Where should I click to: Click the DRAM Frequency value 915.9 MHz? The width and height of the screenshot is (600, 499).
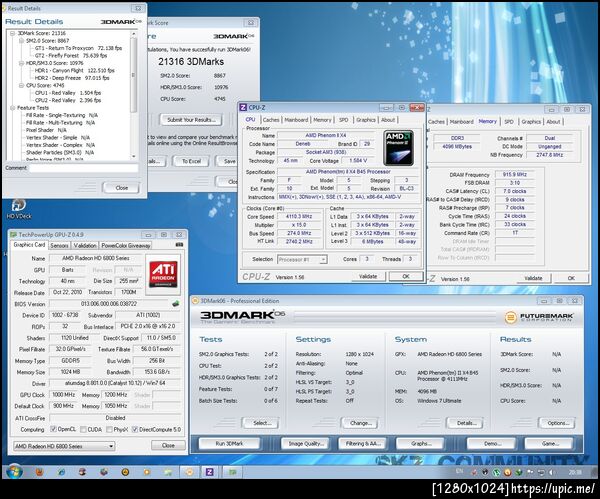tap(515, 174)
